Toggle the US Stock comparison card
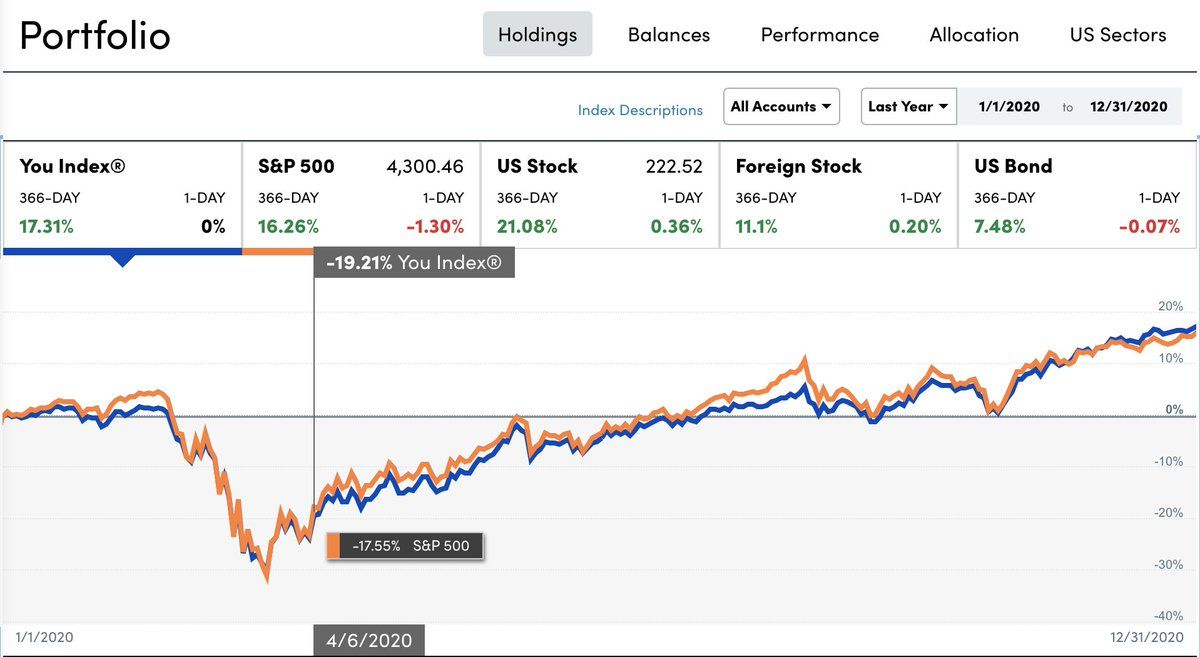Image resolution: width=1200 pixels, height=657 pixels. tap(599, 195)
